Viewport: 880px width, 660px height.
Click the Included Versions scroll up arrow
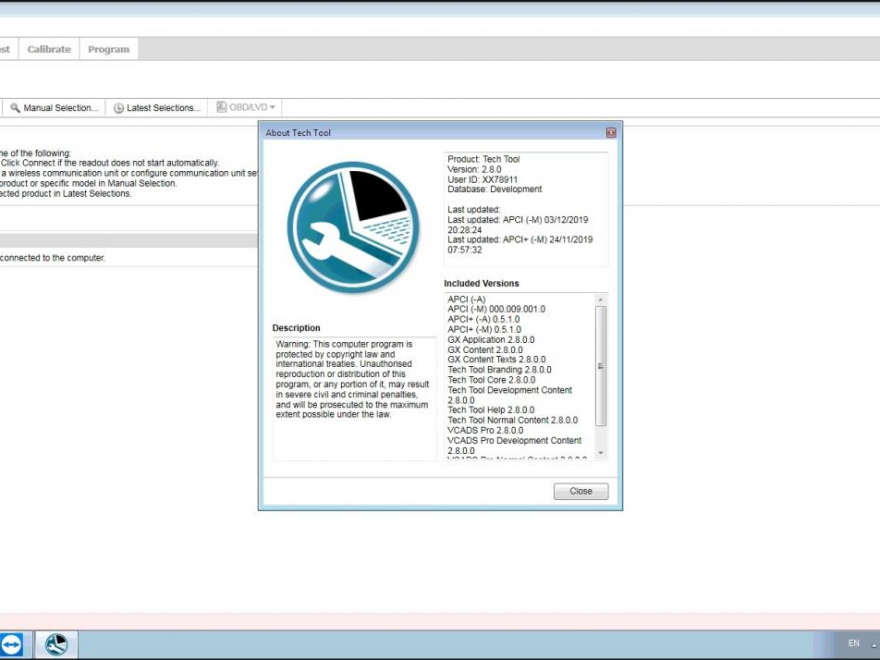coord(601,300)
